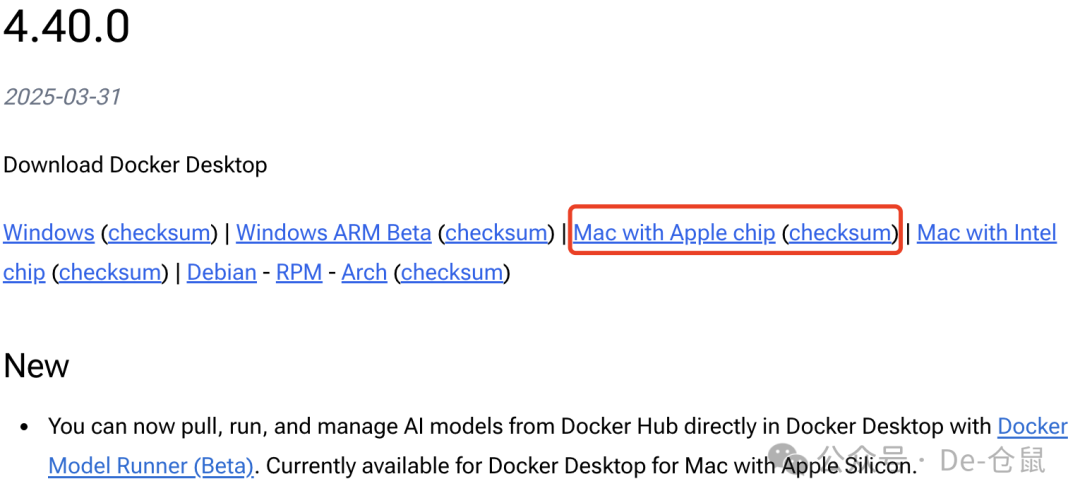This screenshot has width=1080, height=503.
Task: Open the checksum link after Arch
Action: pyautogui.click(x=452, y=272)
